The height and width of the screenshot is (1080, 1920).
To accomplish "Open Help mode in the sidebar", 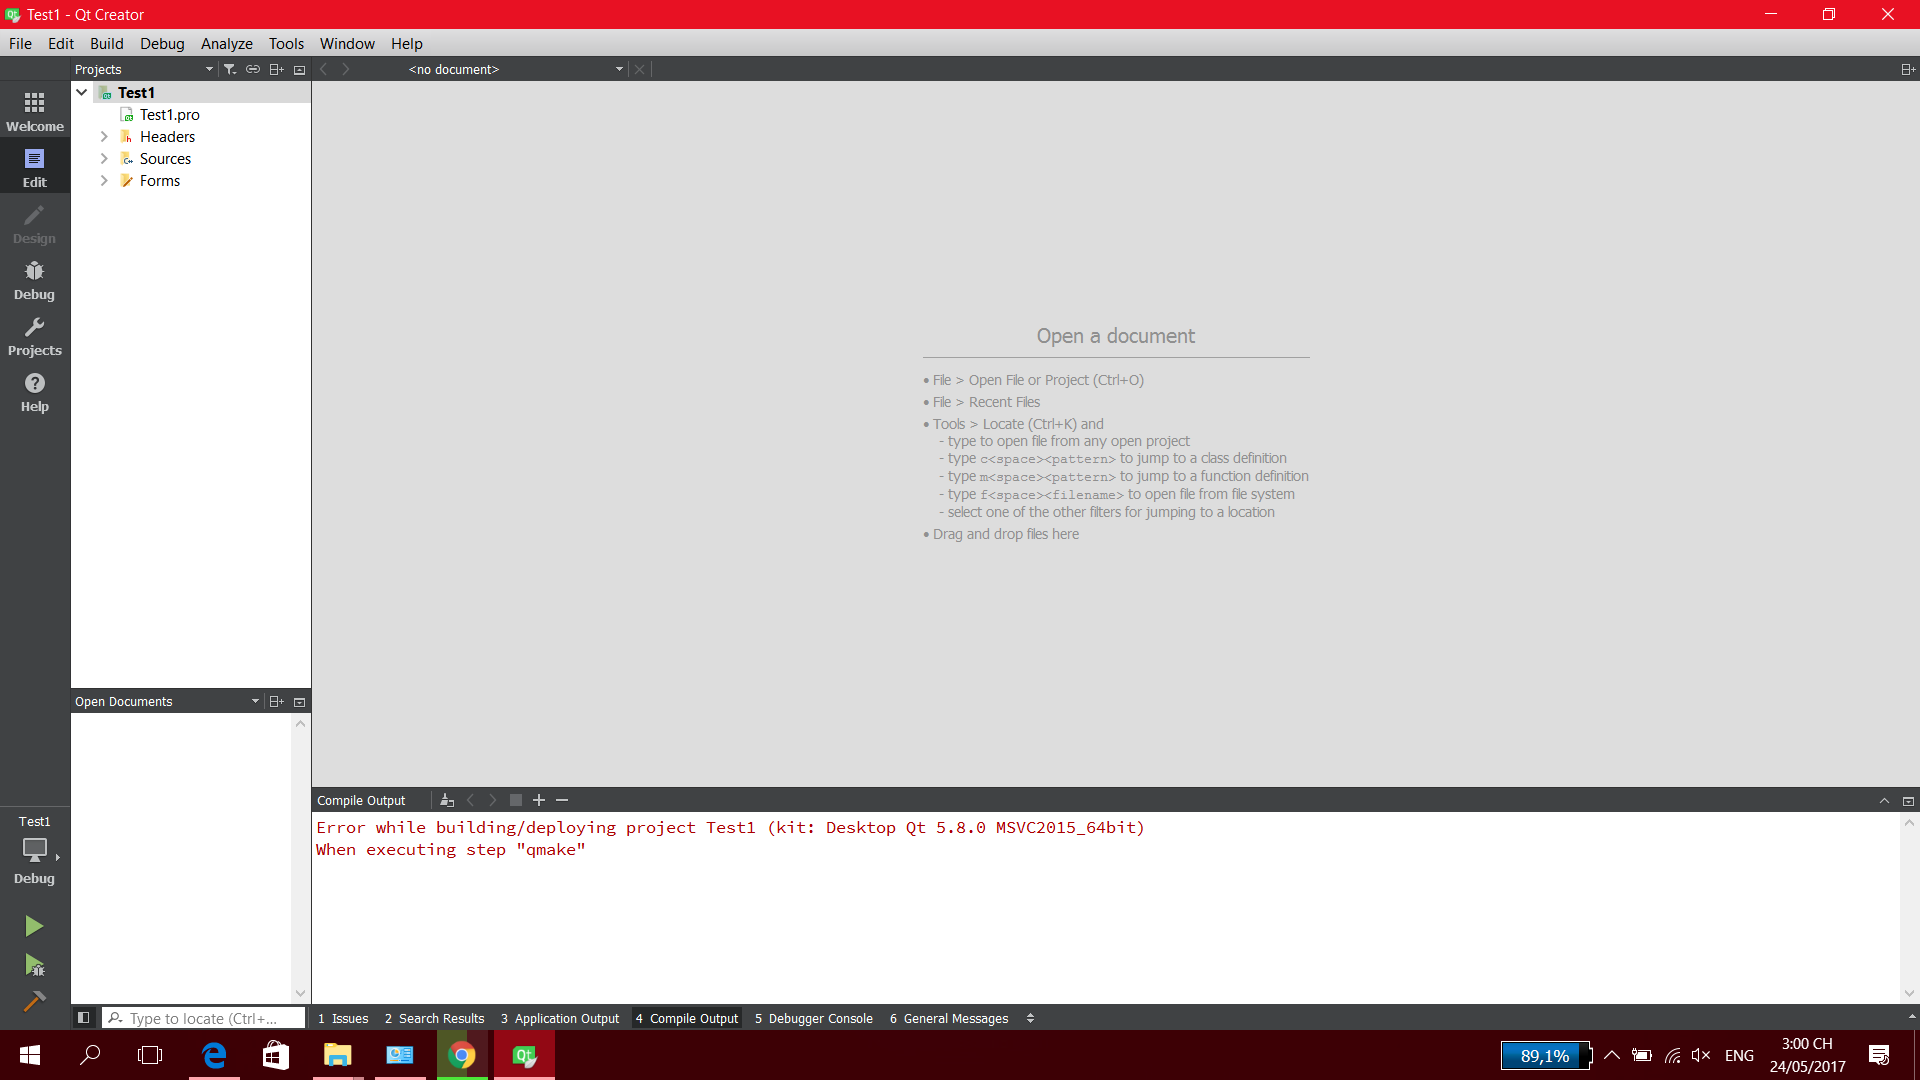I will pos(34,392).
